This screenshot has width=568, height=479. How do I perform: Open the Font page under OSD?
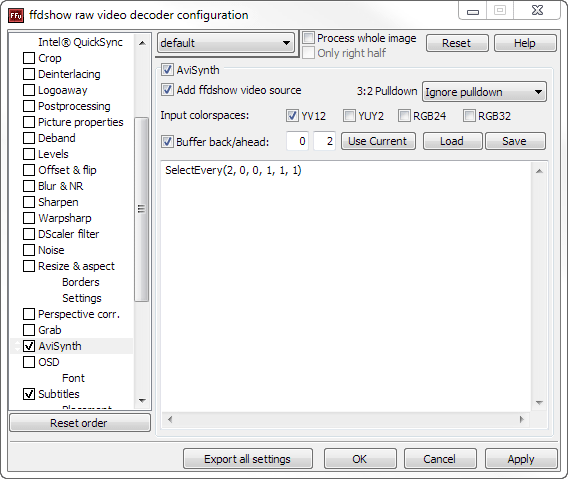(x=73, y=378)
